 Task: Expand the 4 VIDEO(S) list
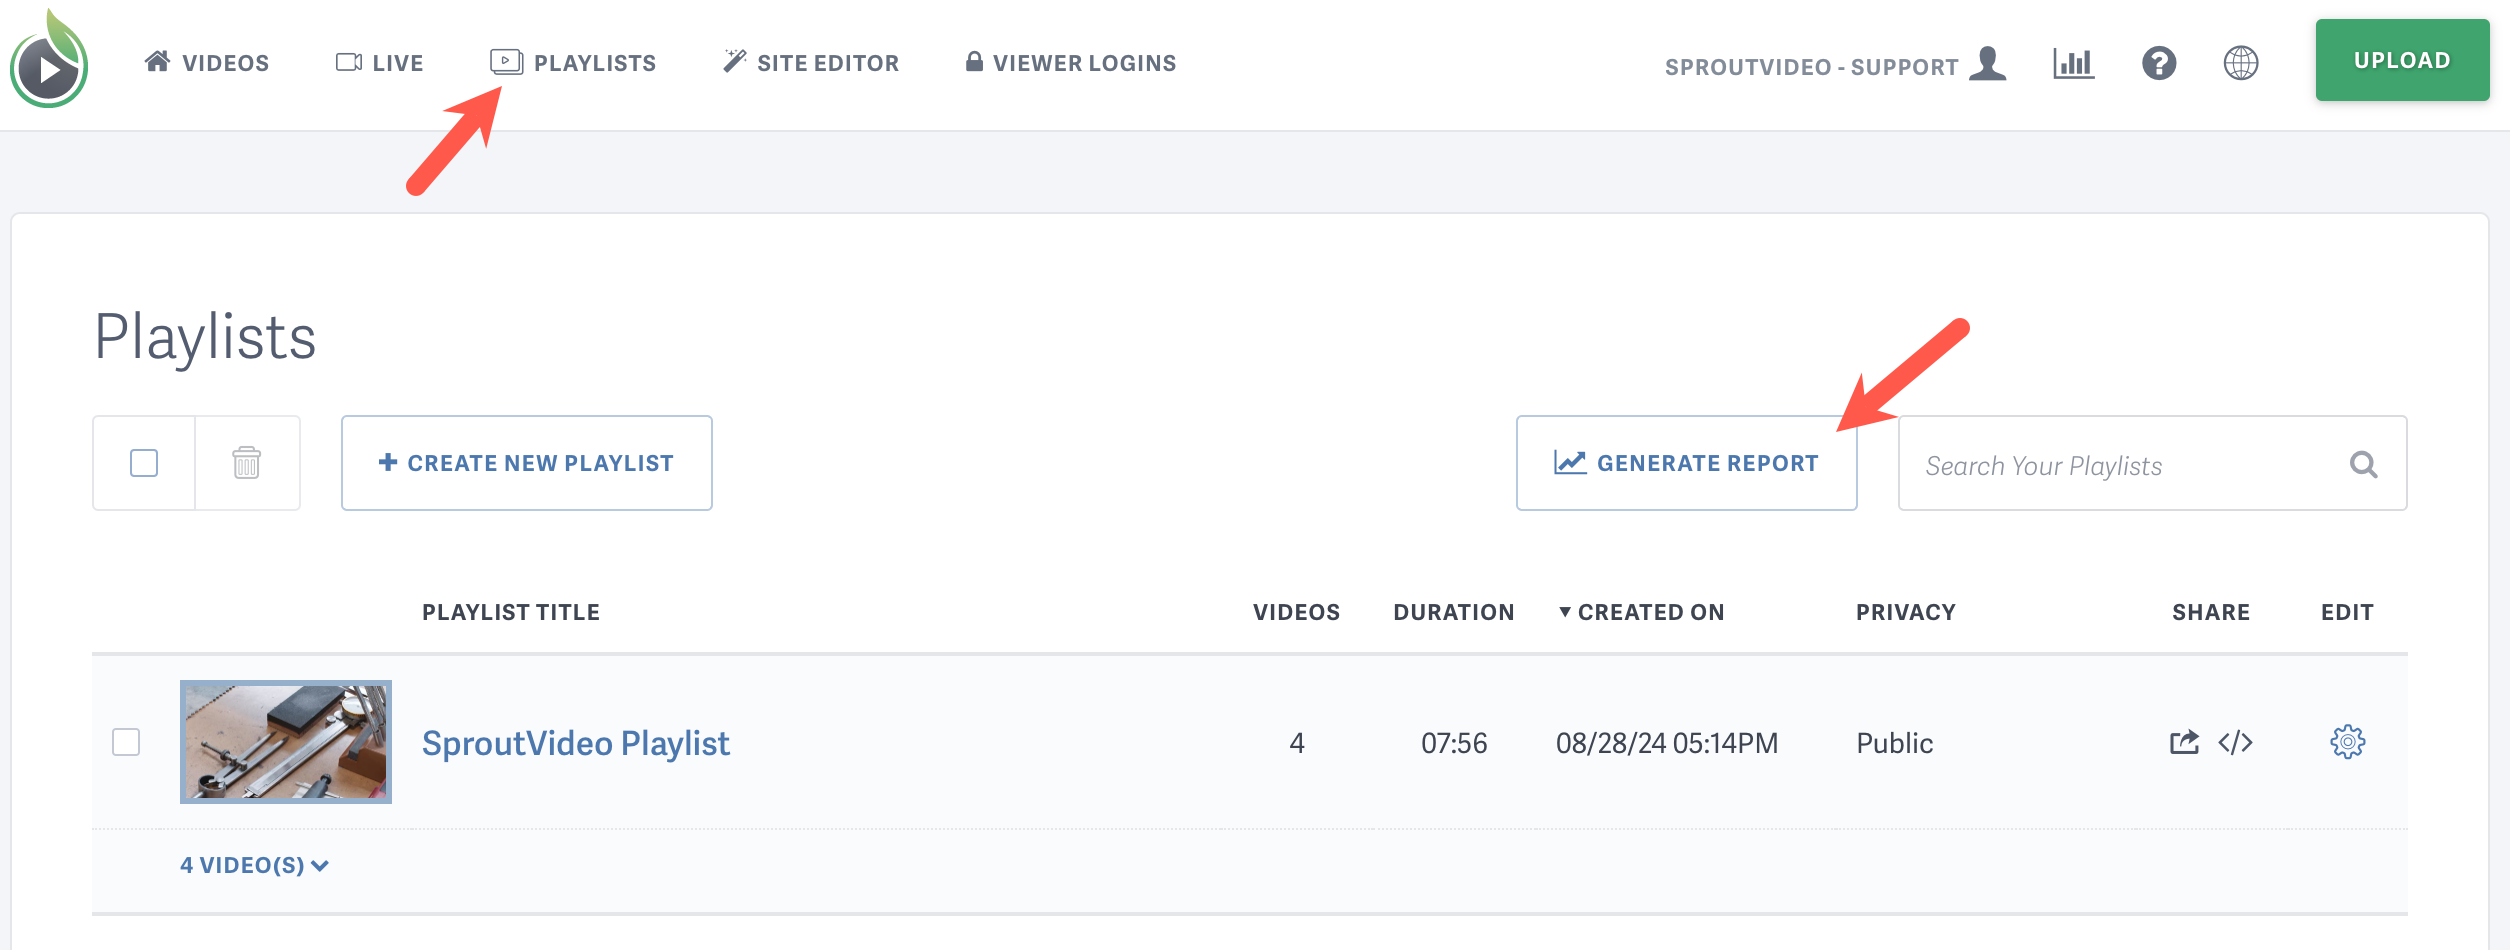[254, 865]
